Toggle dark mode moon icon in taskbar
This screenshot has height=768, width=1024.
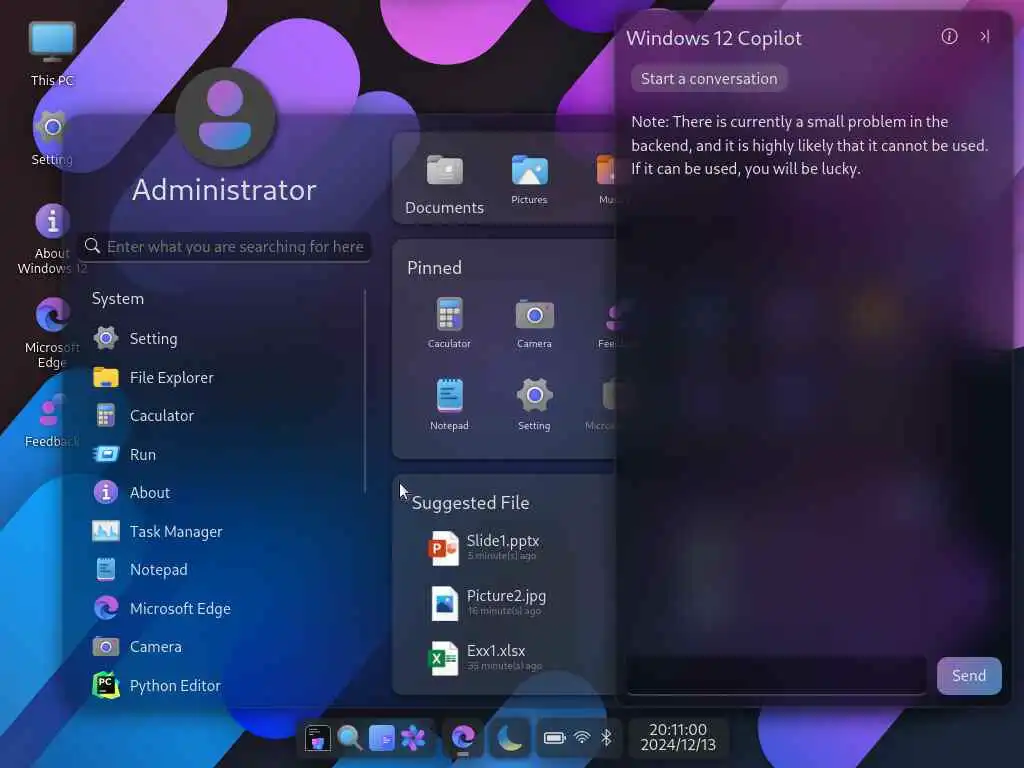(x=509, y=738)
